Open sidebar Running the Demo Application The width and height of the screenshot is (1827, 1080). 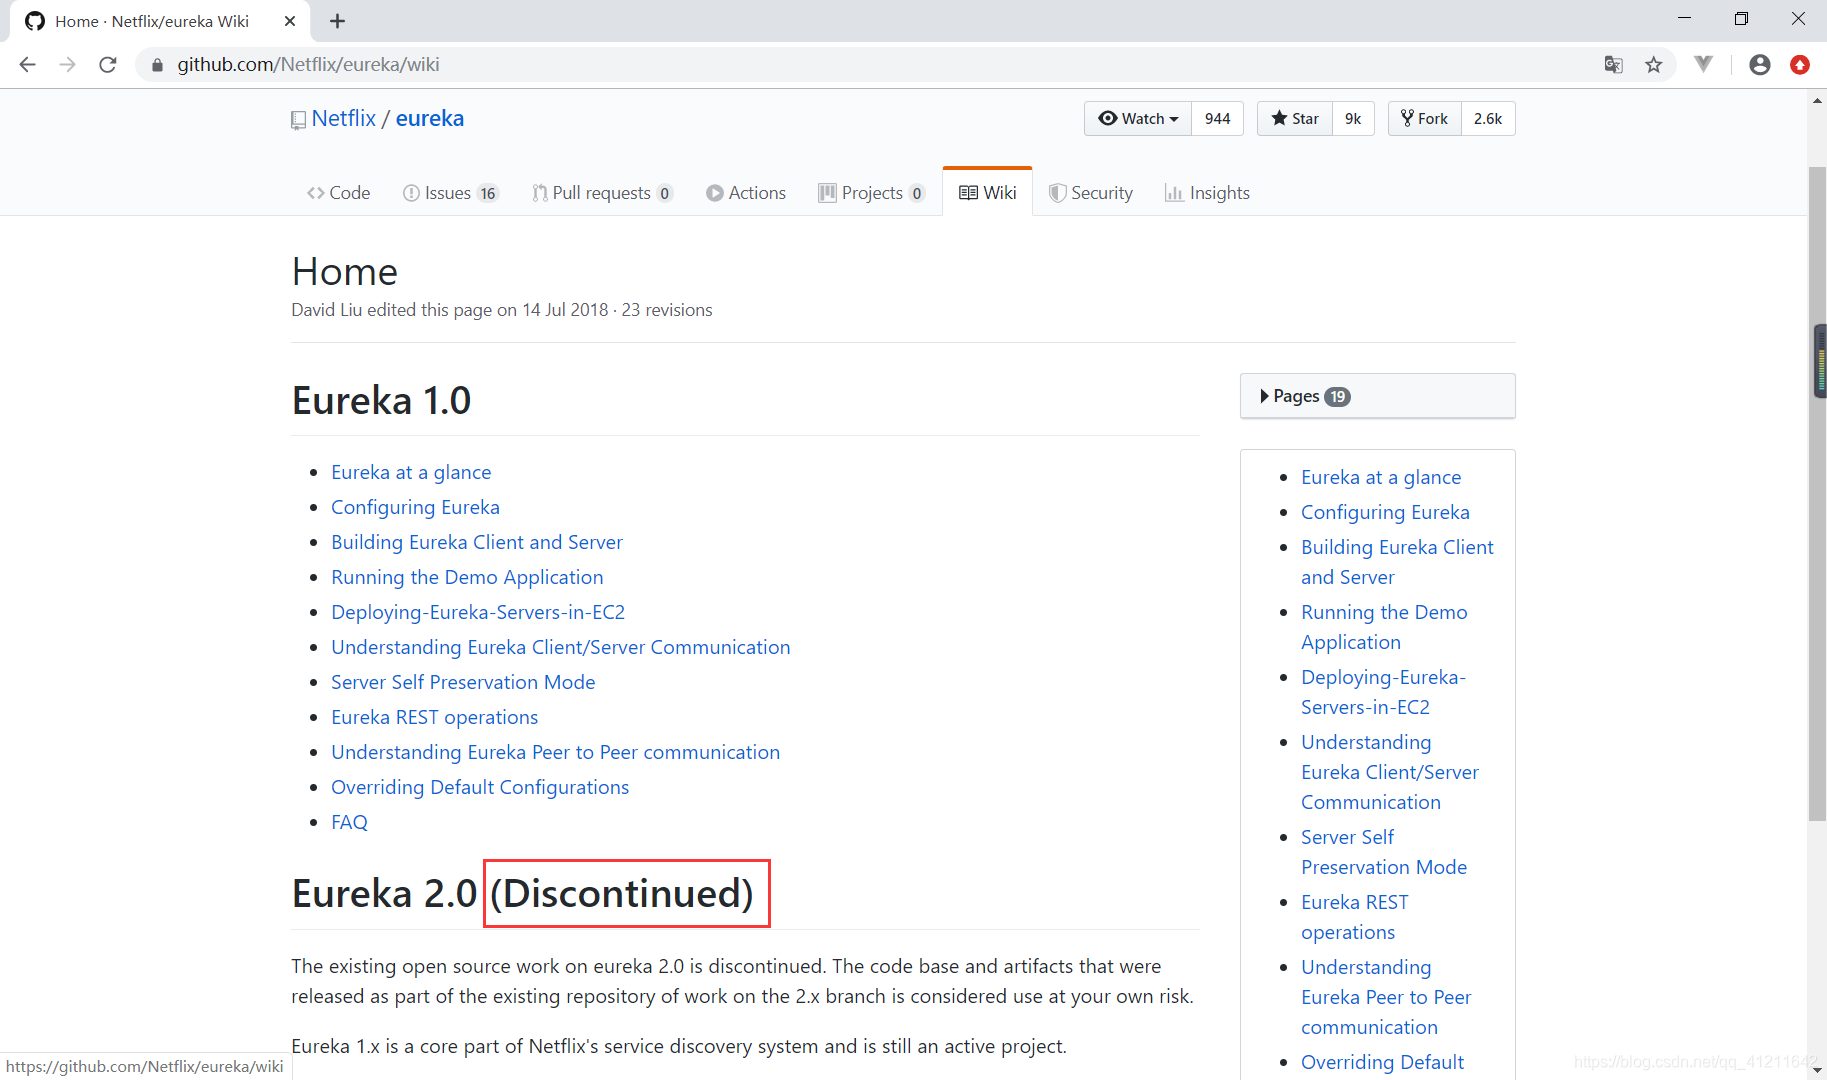click(x=1384, y=627)
